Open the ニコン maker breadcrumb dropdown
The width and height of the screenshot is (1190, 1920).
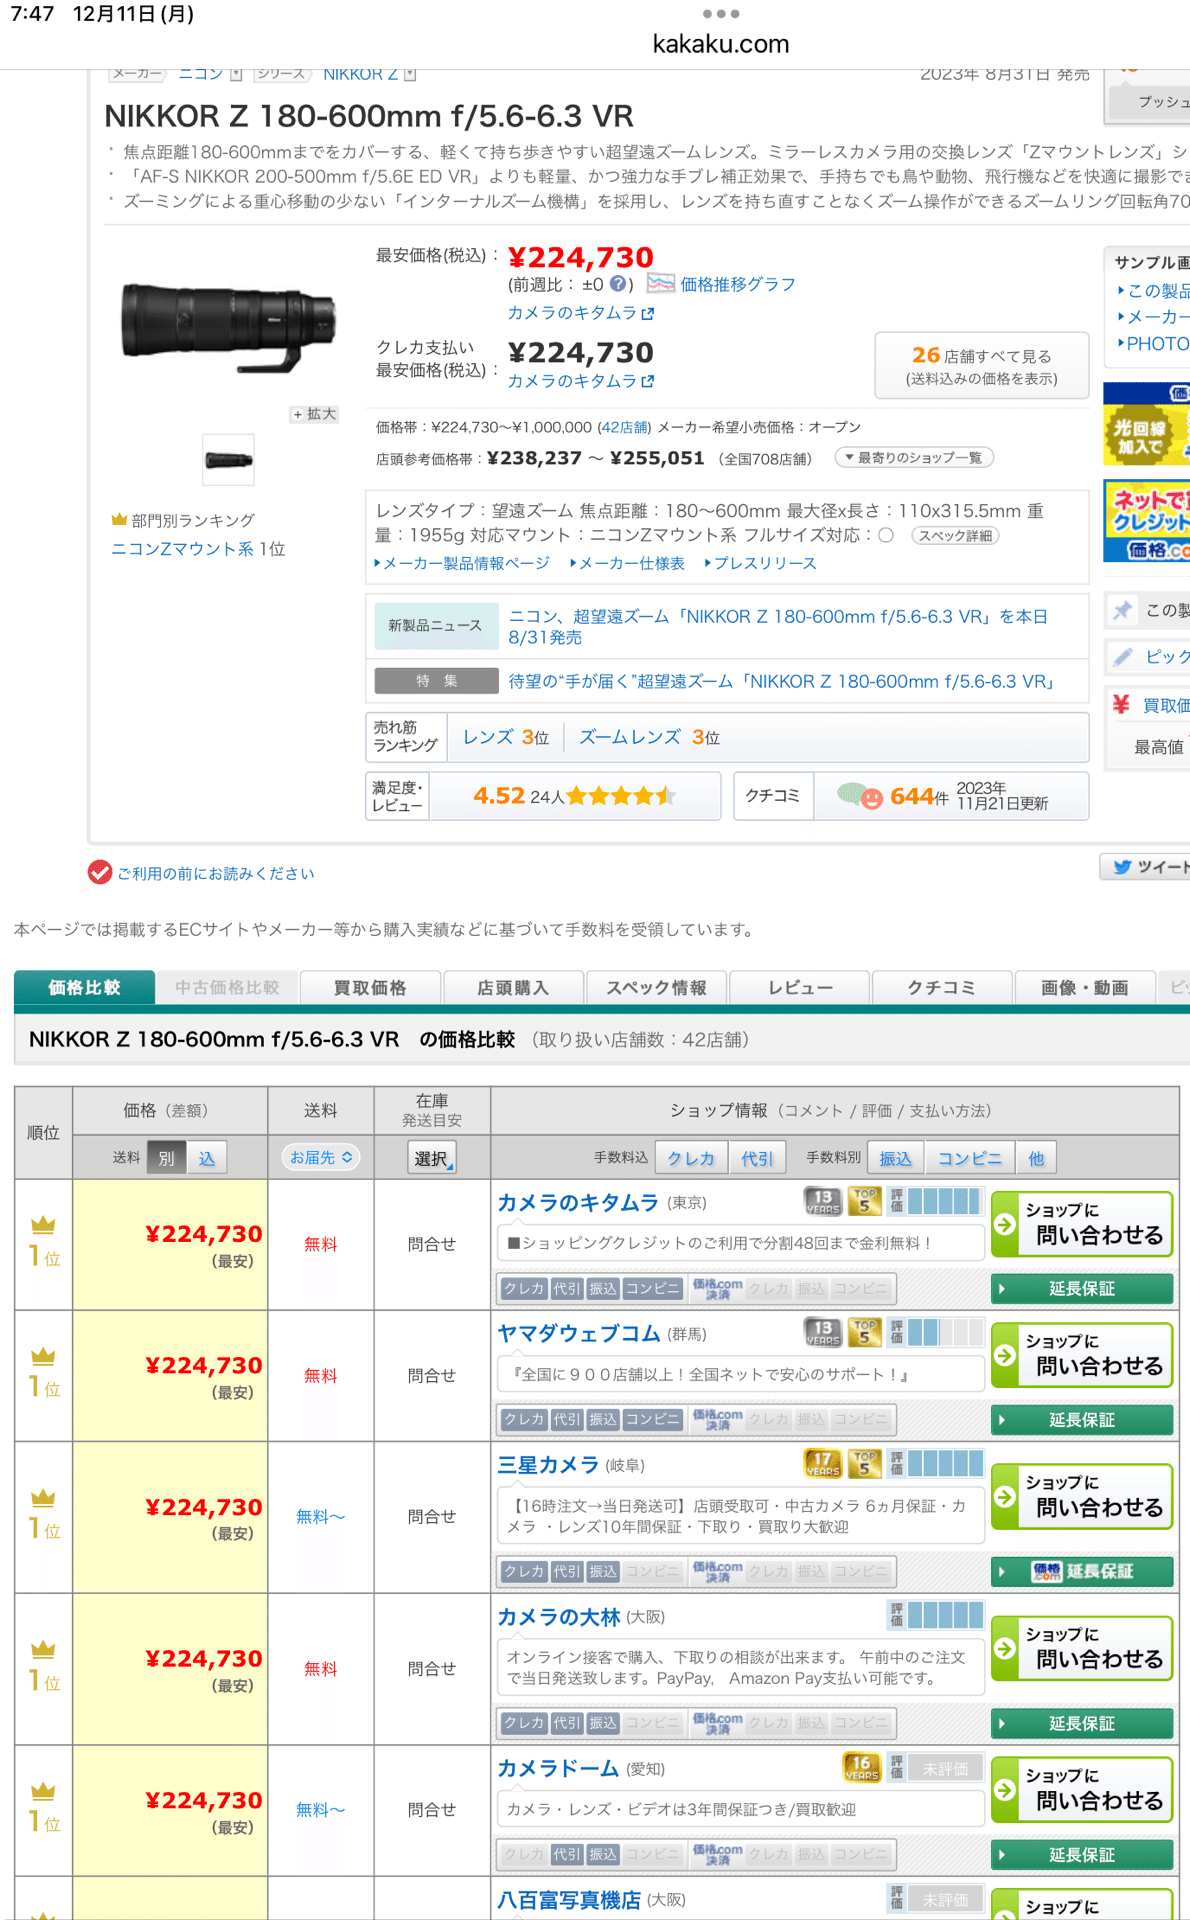(236, 74)
